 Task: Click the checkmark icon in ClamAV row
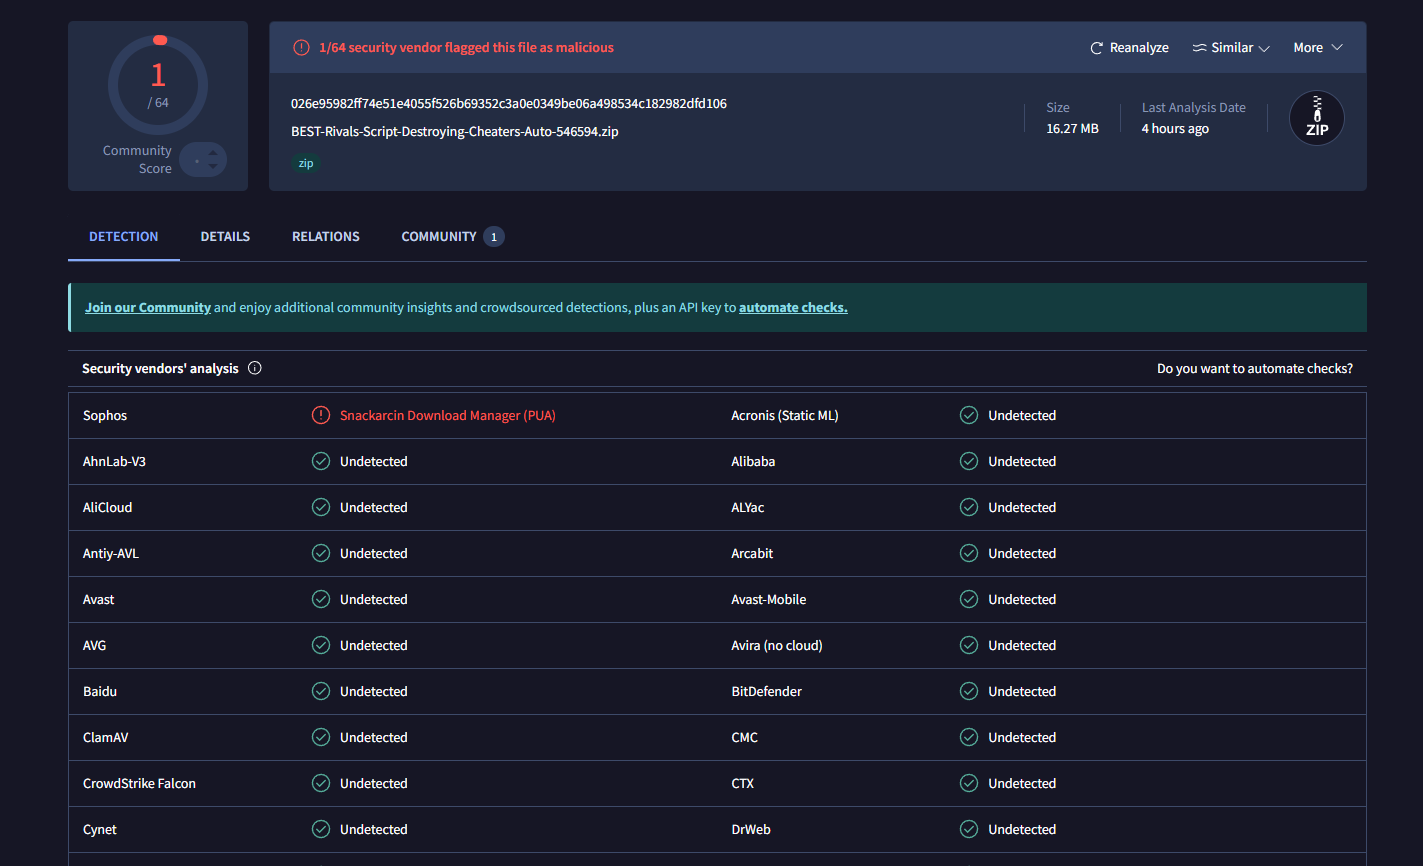[x=321, y=737]
